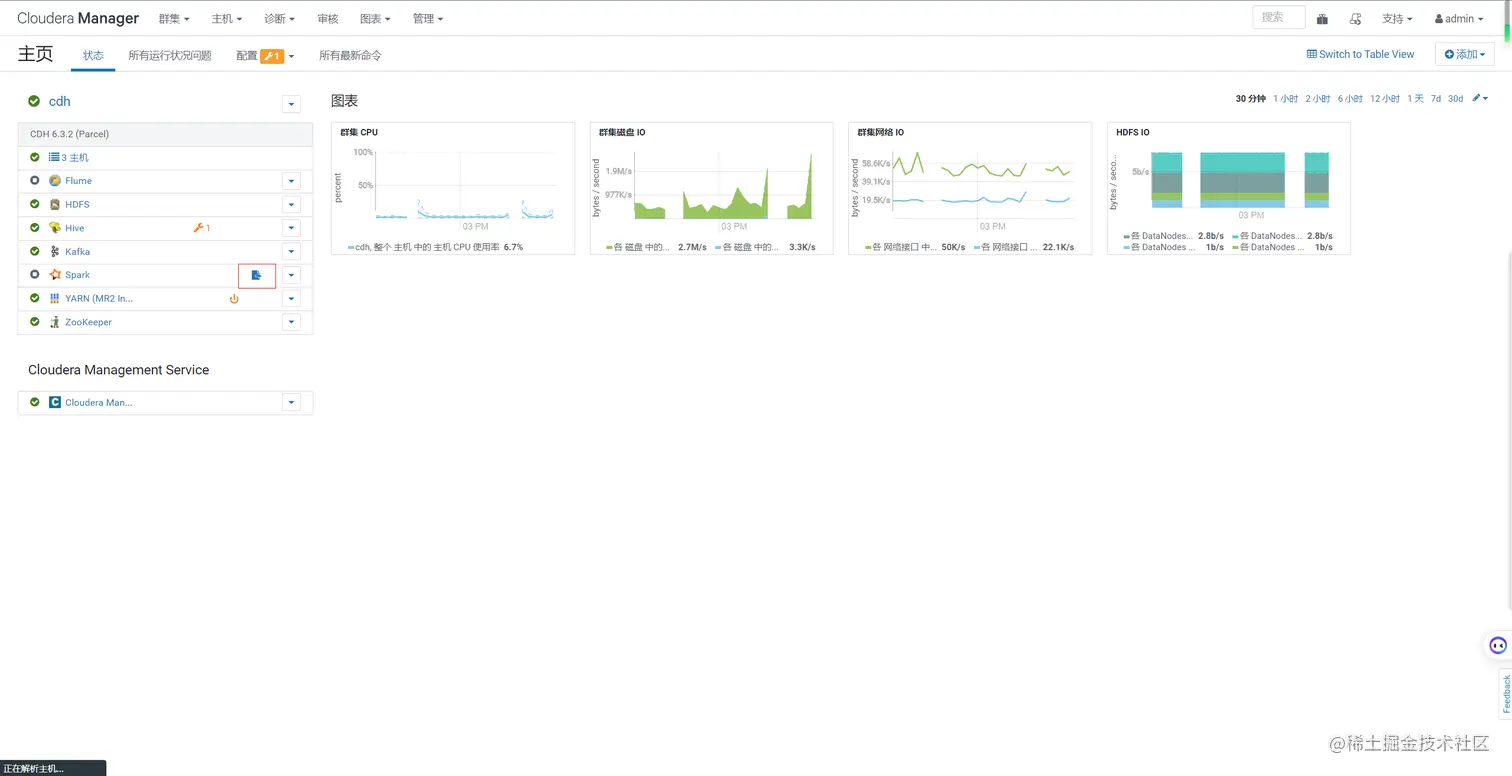This screenshot has width=1512, height=776.
Task: Open the Spark actions dropdown arrow
Action: (x=291, y=275)
